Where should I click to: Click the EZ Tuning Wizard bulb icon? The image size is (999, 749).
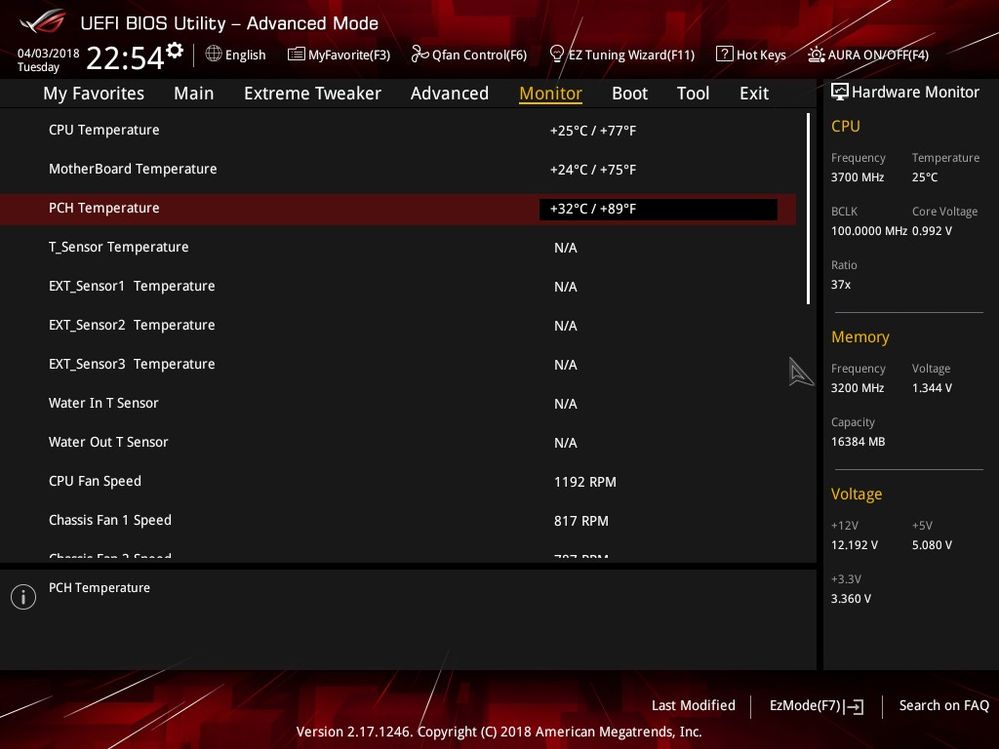[556, 54]
